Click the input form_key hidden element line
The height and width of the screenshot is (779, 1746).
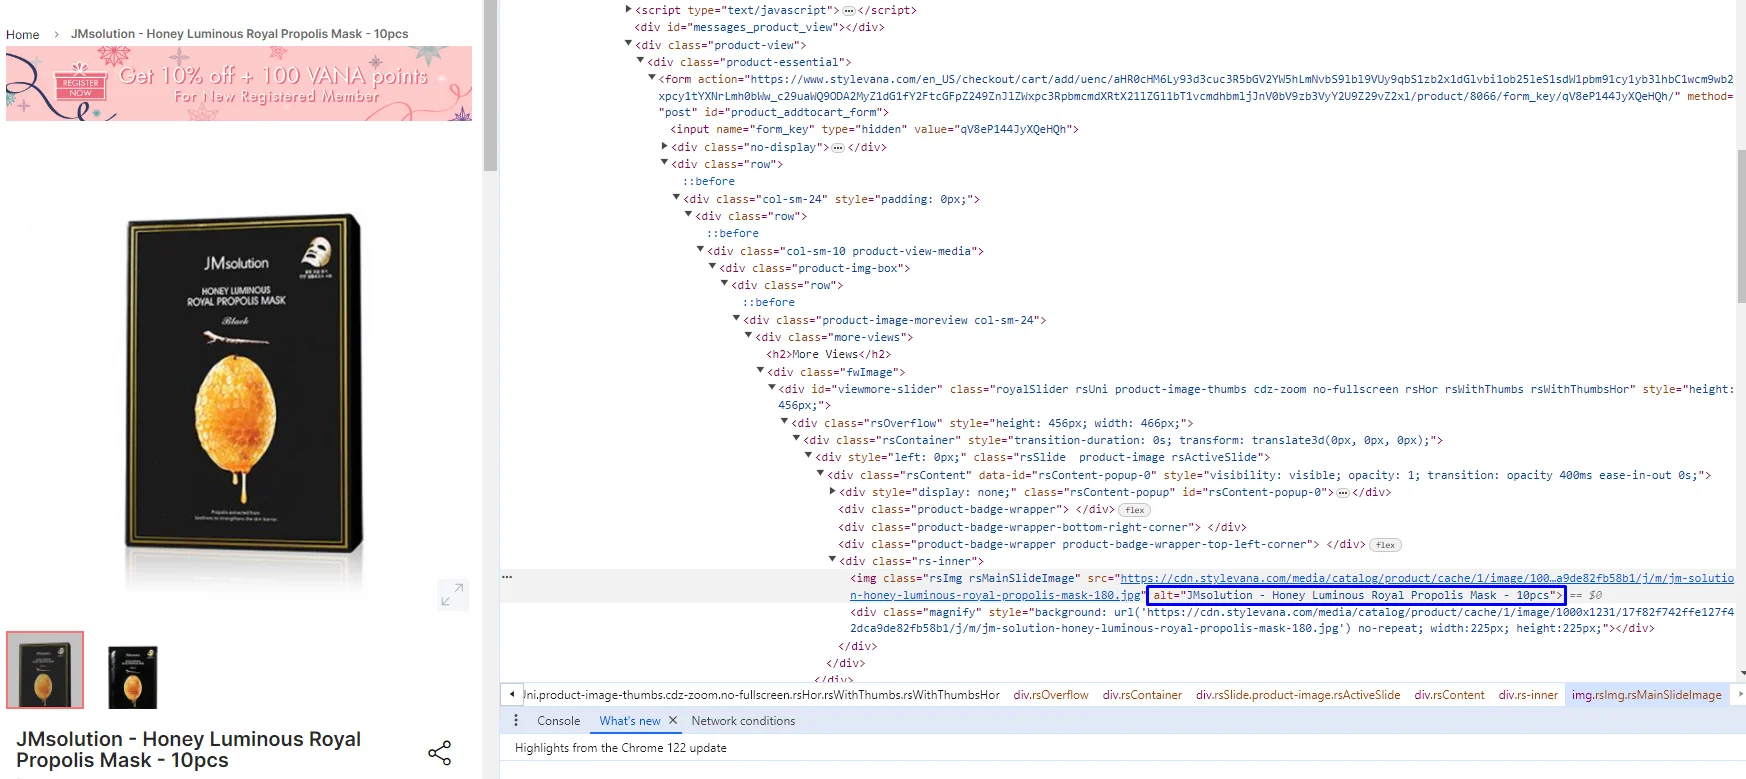(x=875, y=129)
